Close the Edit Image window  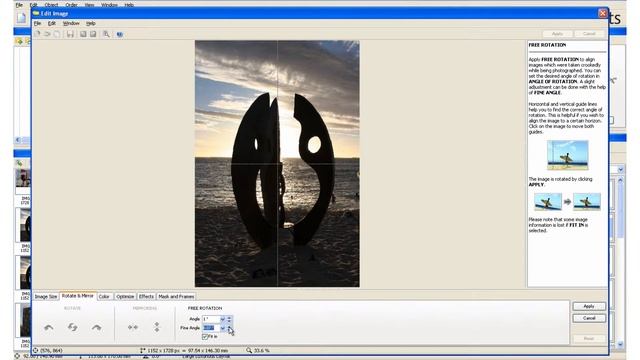click(602, 13)
